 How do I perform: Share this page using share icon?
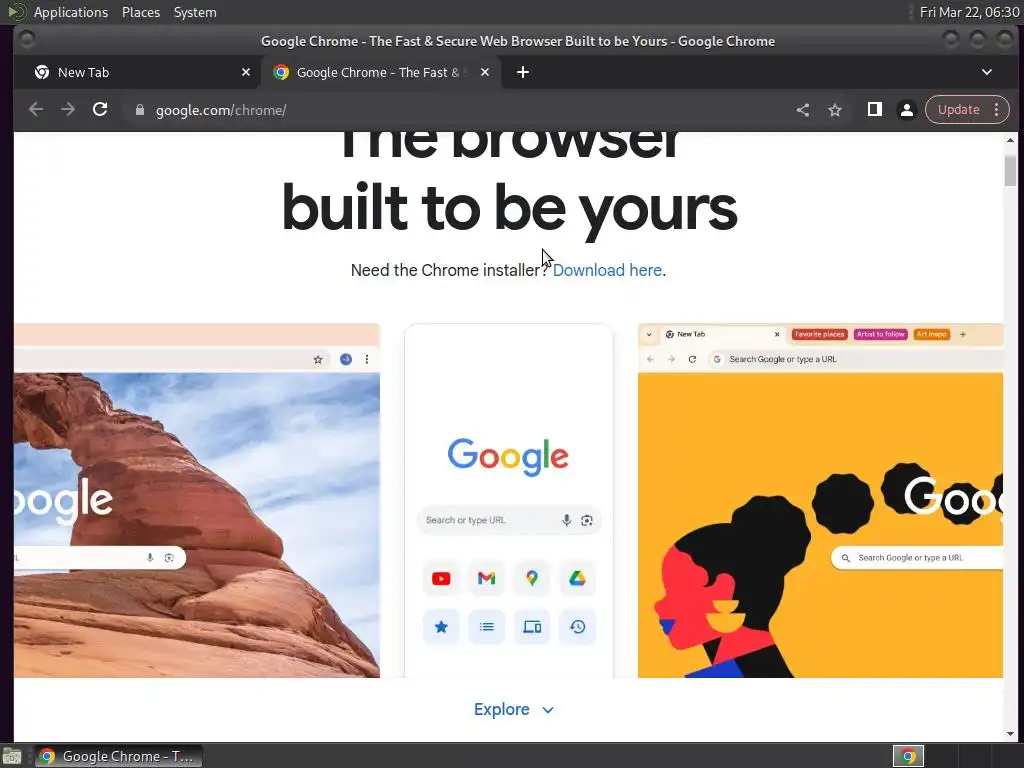(803, 110)
